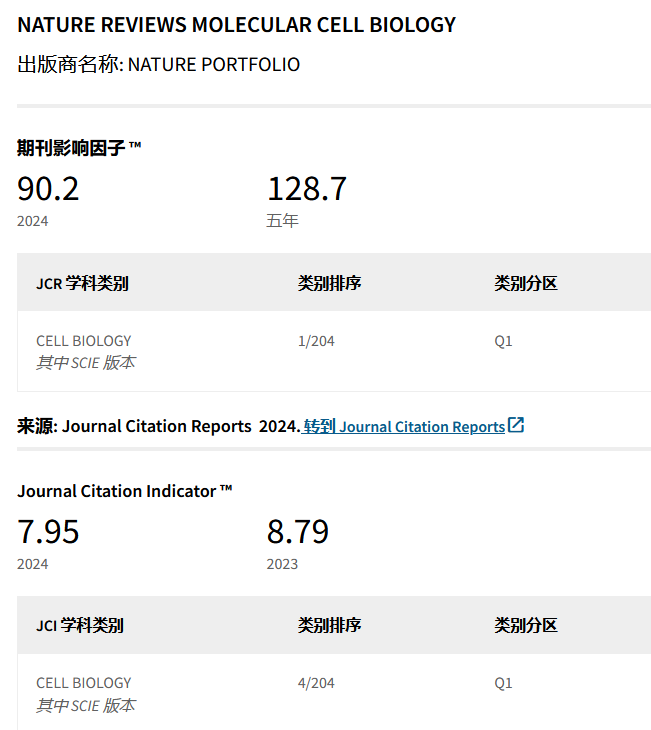The width and height of the screenshot is (651, 730).
Task: Click the Q1 quartile in the JCI row
Action: [x=503, y=683]
